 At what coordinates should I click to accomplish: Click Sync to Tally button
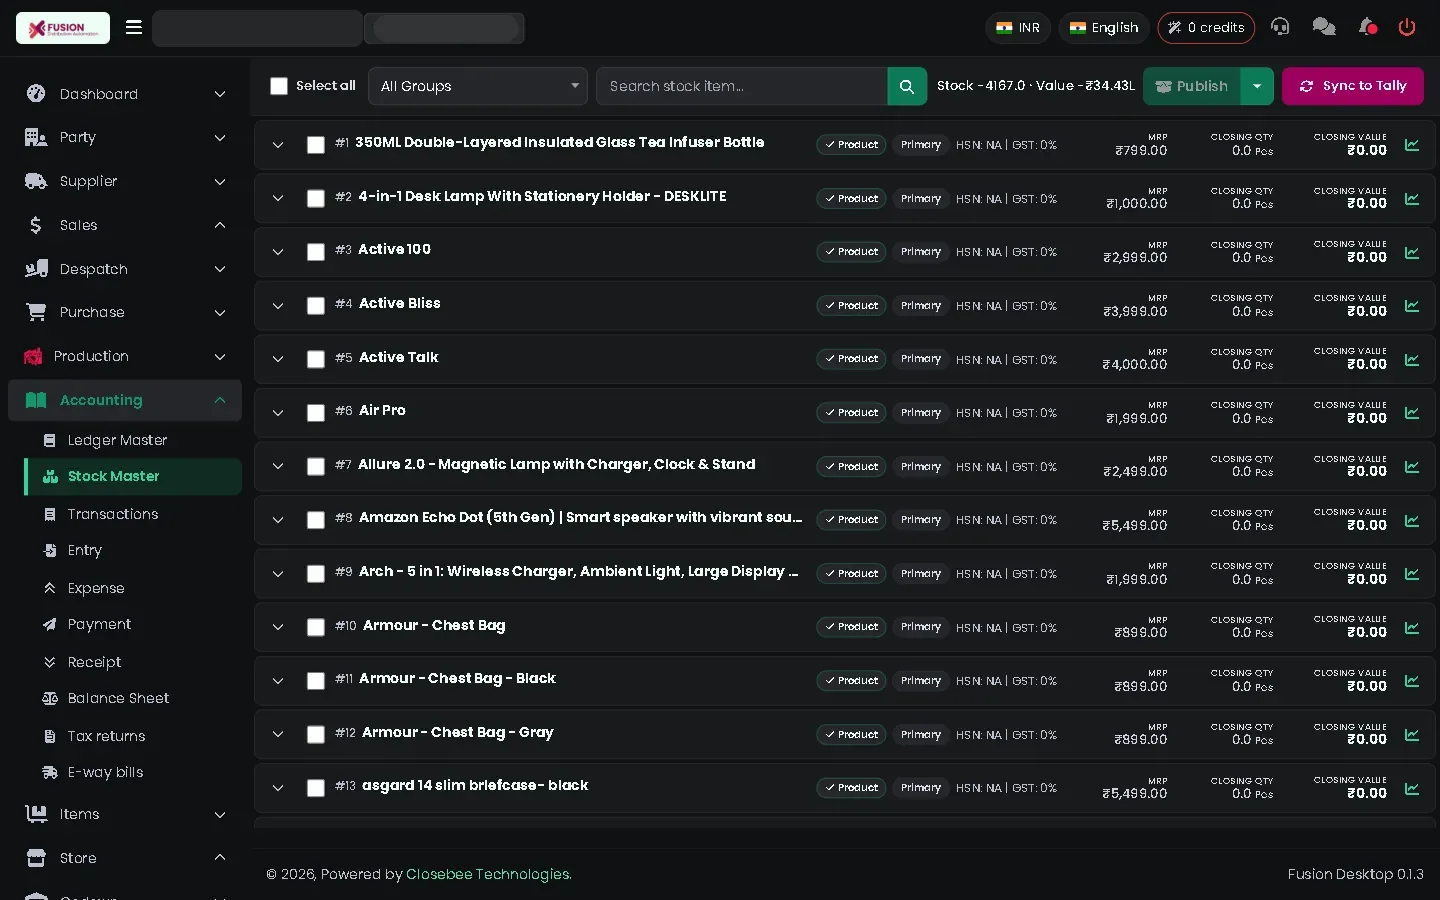pos(1353,86)
